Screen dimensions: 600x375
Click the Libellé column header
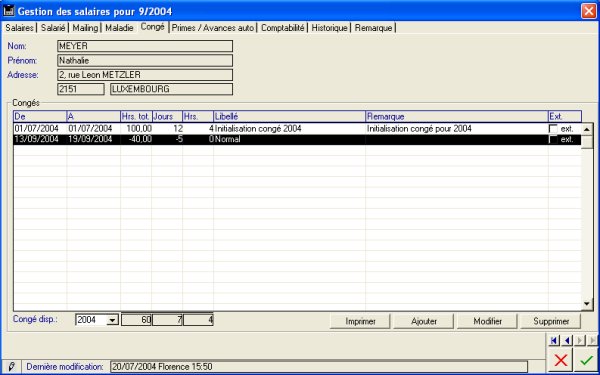click(x=289, y=116)
